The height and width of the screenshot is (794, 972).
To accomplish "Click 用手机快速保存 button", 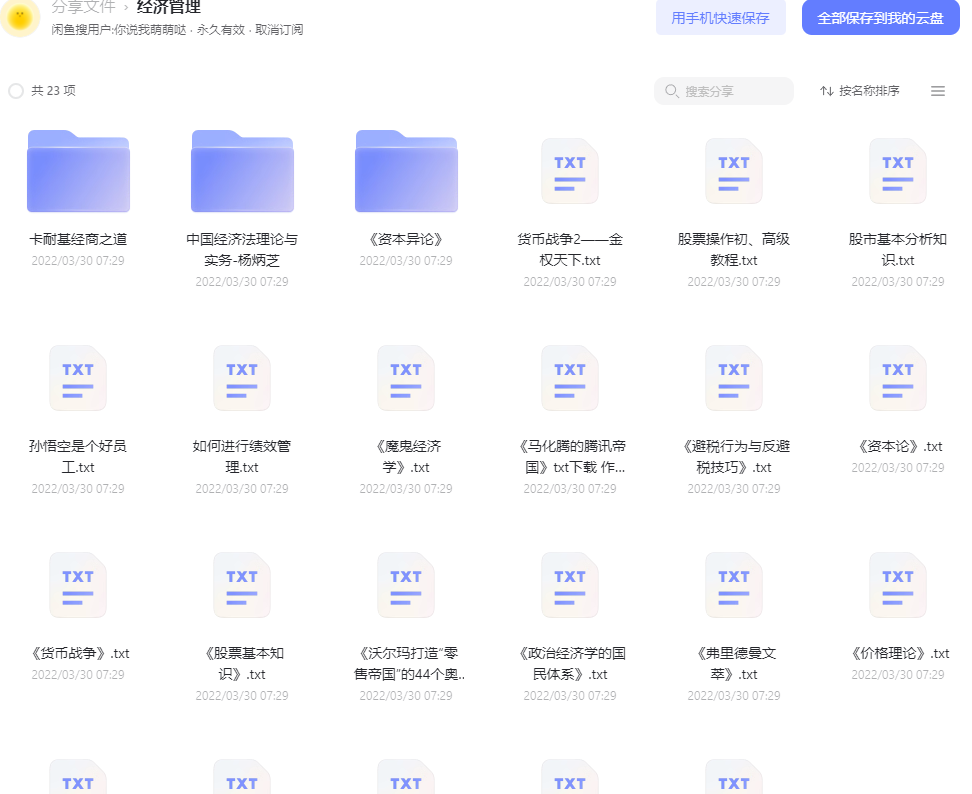I will 721,17.
